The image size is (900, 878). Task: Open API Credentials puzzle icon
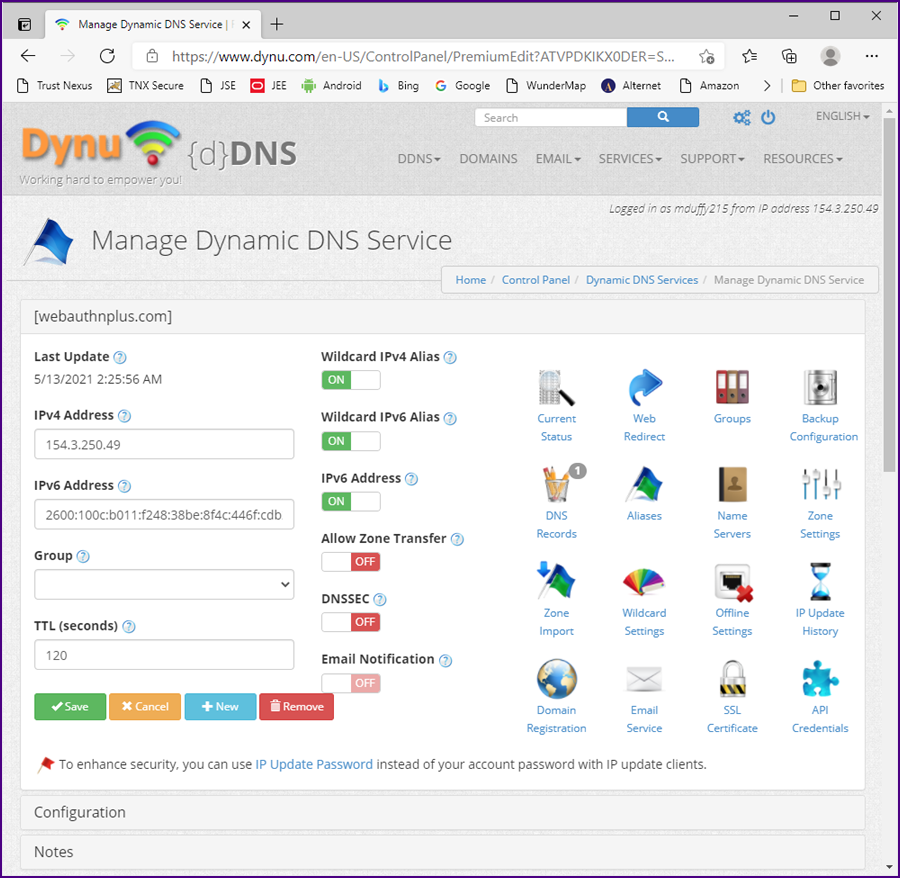820,680
